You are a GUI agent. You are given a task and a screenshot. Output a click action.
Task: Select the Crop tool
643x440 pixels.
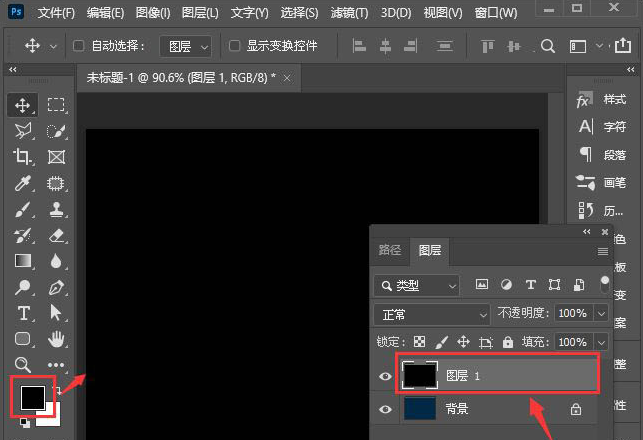coord(22,157)
